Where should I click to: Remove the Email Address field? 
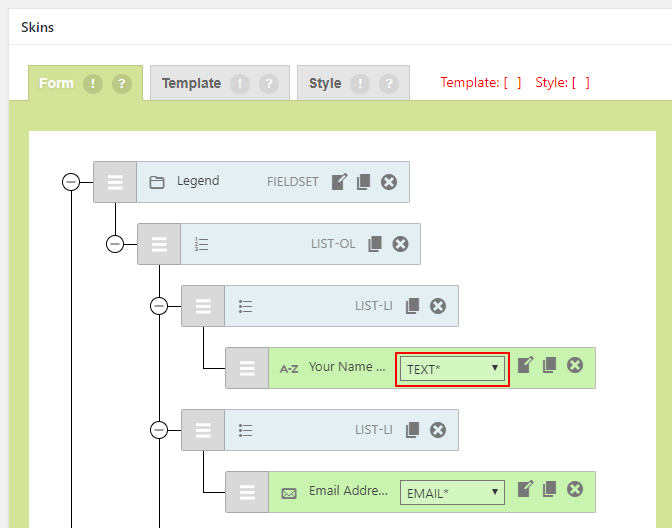click(575, 490)
